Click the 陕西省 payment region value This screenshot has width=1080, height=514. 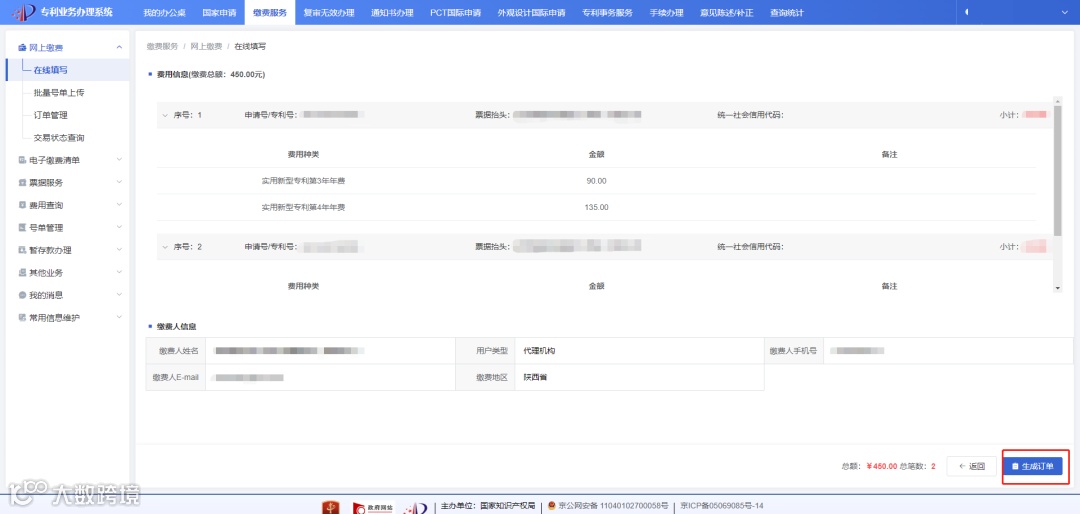click(x=535, y=377)
